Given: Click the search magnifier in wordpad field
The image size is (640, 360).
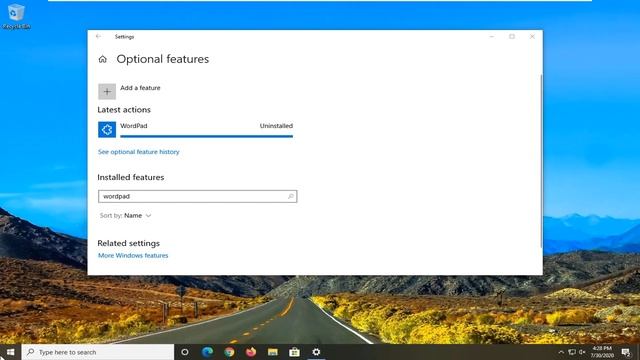Looking at the screenshot, I should (291, 196).
